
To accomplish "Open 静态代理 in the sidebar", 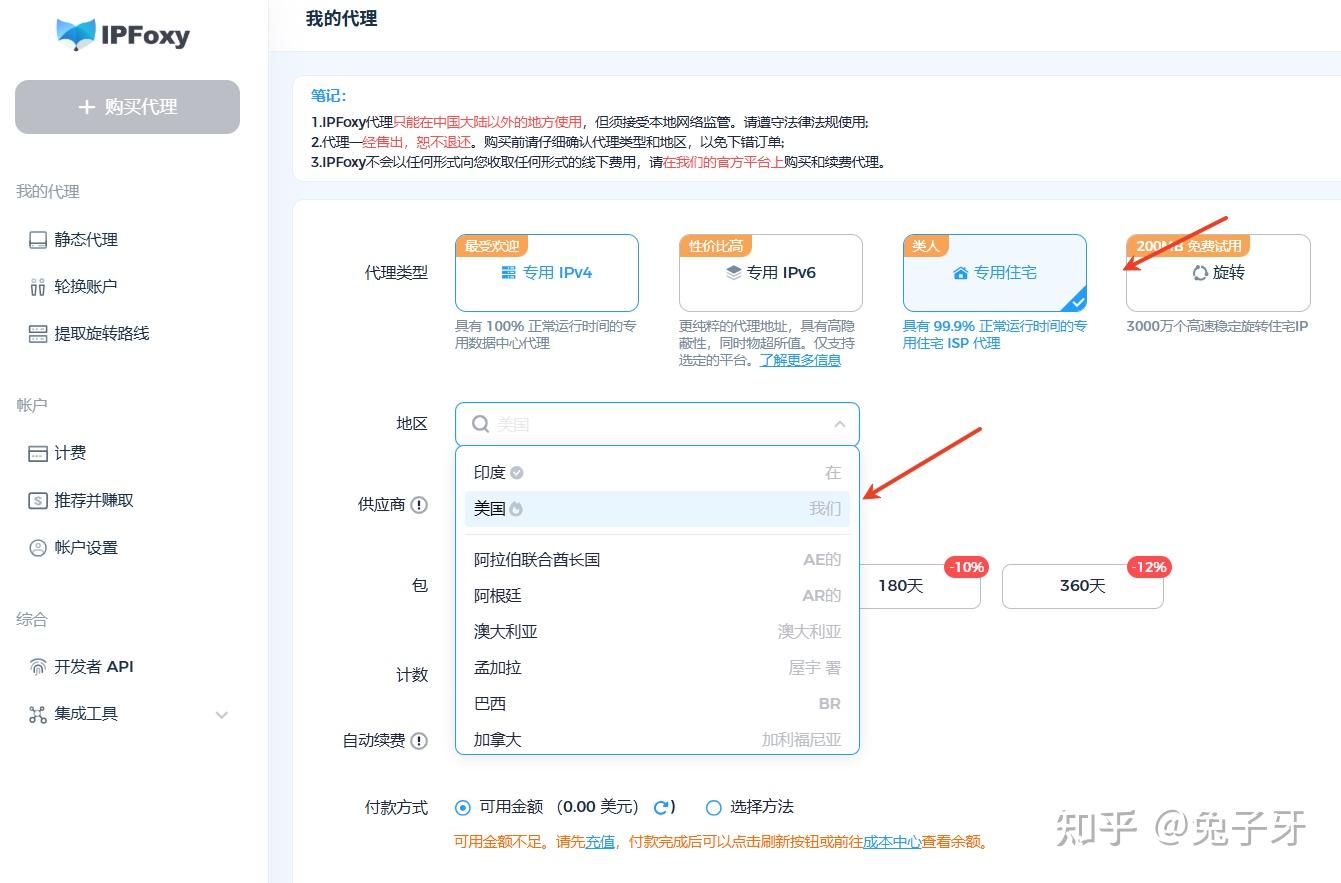I will (86, 240).
